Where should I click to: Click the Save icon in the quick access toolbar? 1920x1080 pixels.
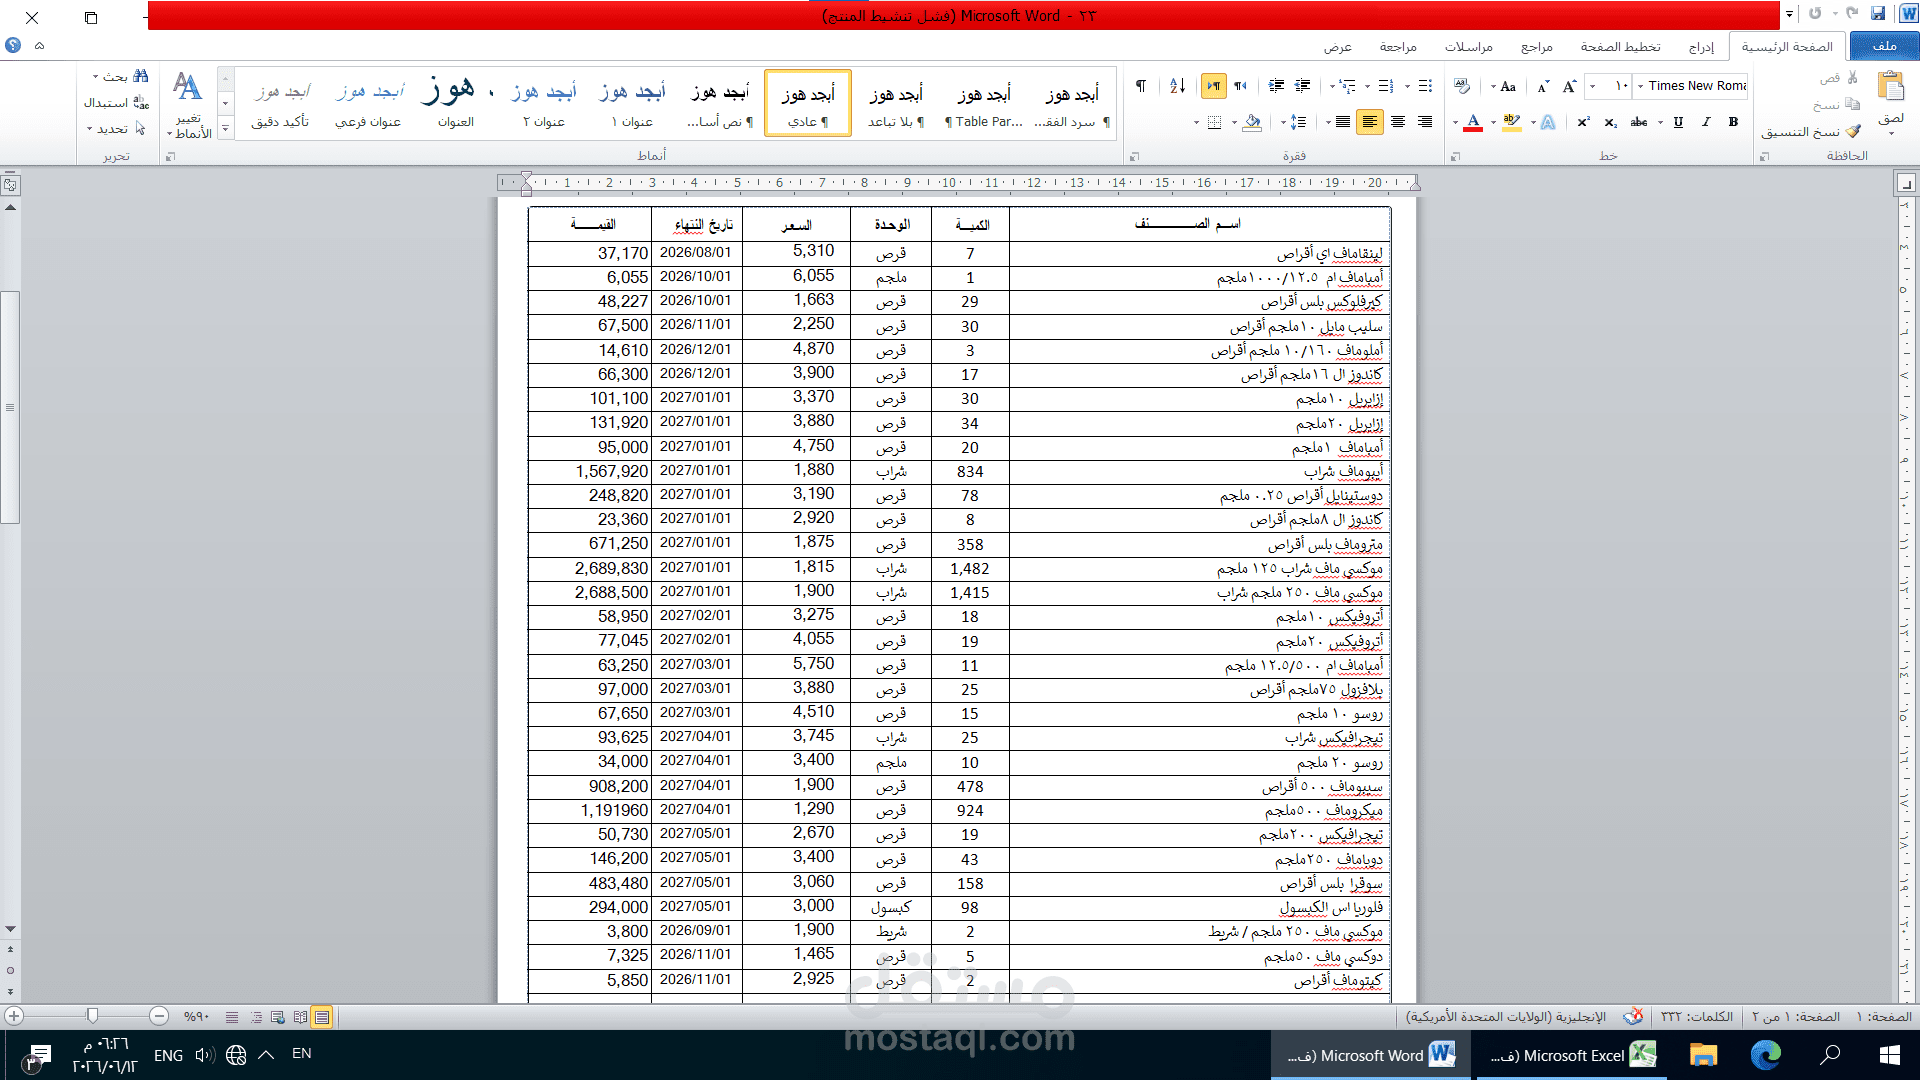tap(1877, 14)
